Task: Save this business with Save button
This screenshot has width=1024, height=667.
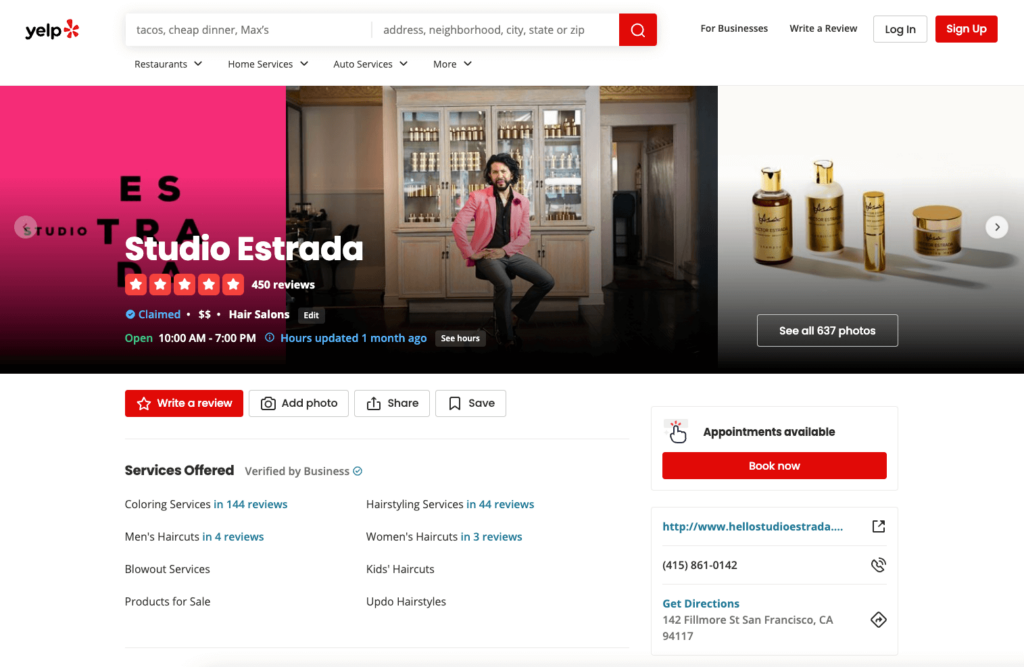Action: pyautogui.click(x=470, y=404)
